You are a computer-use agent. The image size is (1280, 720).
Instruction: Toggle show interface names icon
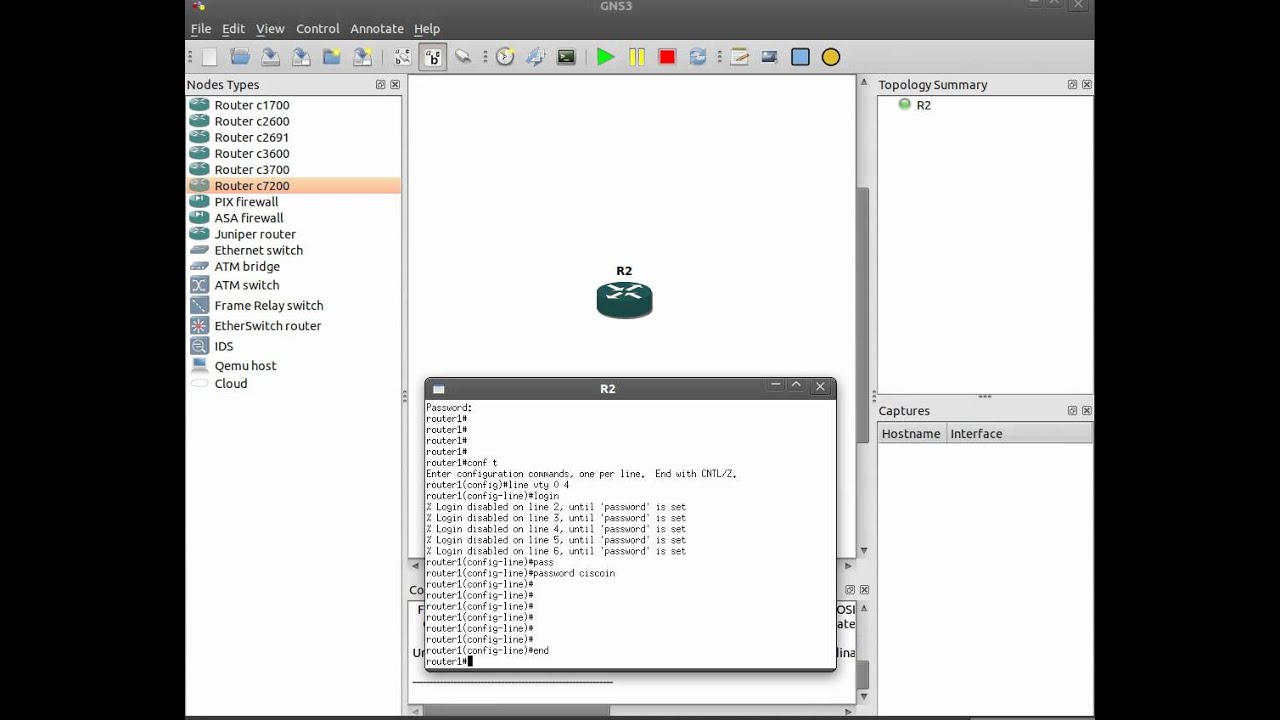402,57
